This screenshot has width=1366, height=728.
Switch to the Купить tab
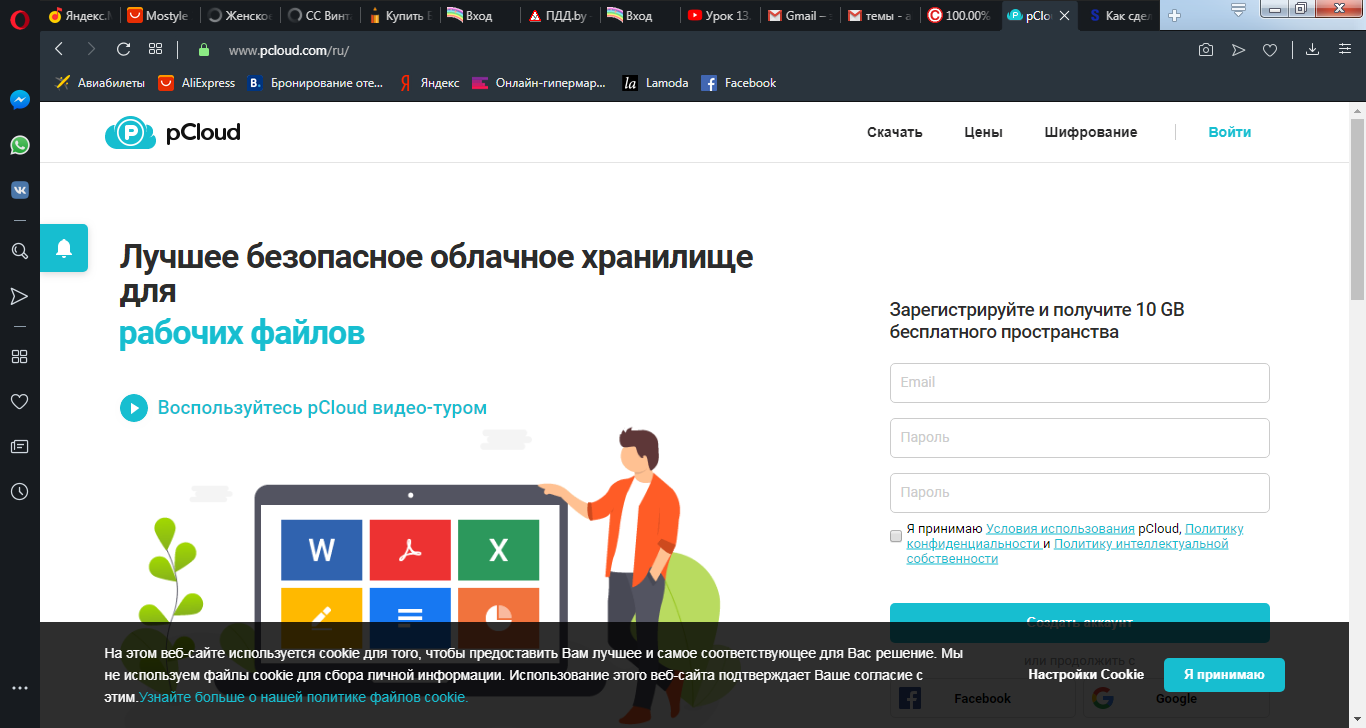(x=400, y=15)
